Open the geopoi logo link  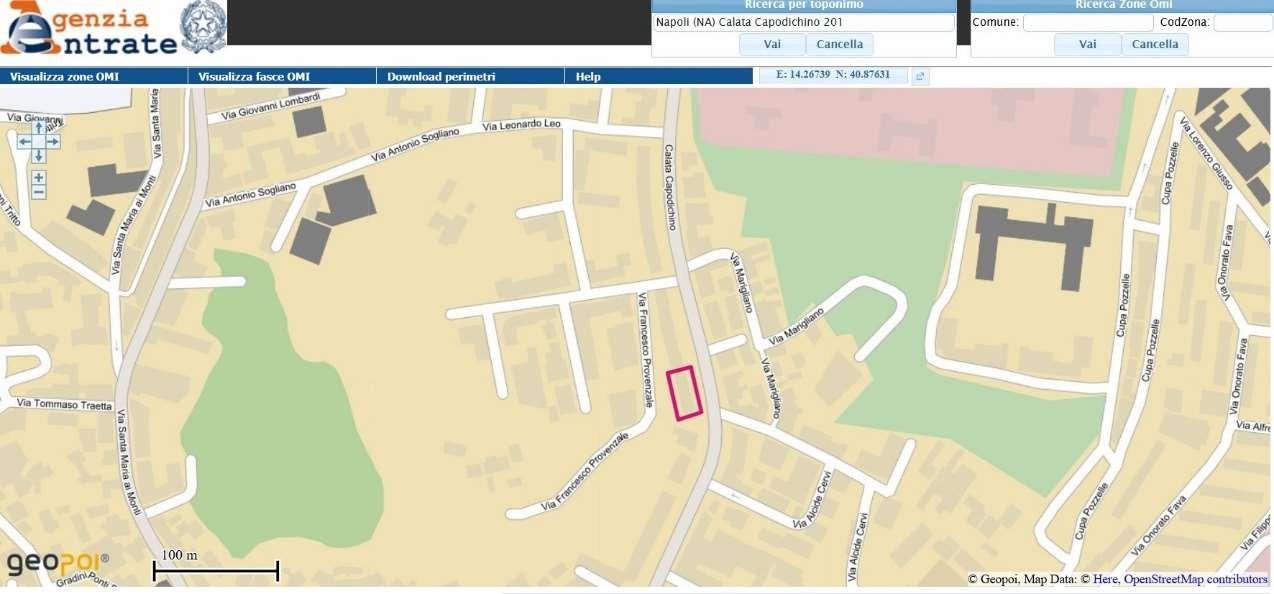coord(58,563)
